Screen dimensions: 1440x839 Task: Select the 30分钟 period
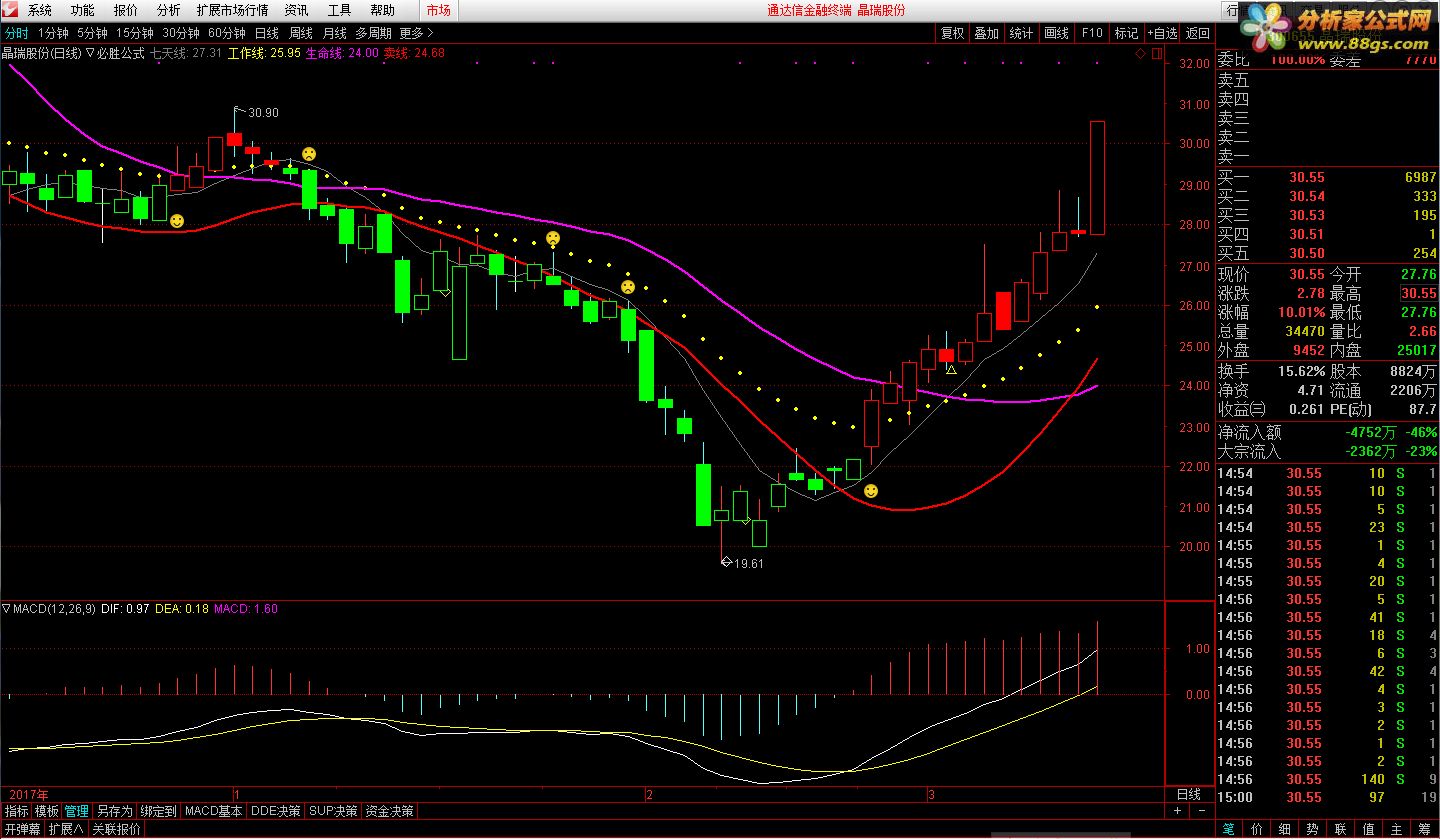[181, 33]
